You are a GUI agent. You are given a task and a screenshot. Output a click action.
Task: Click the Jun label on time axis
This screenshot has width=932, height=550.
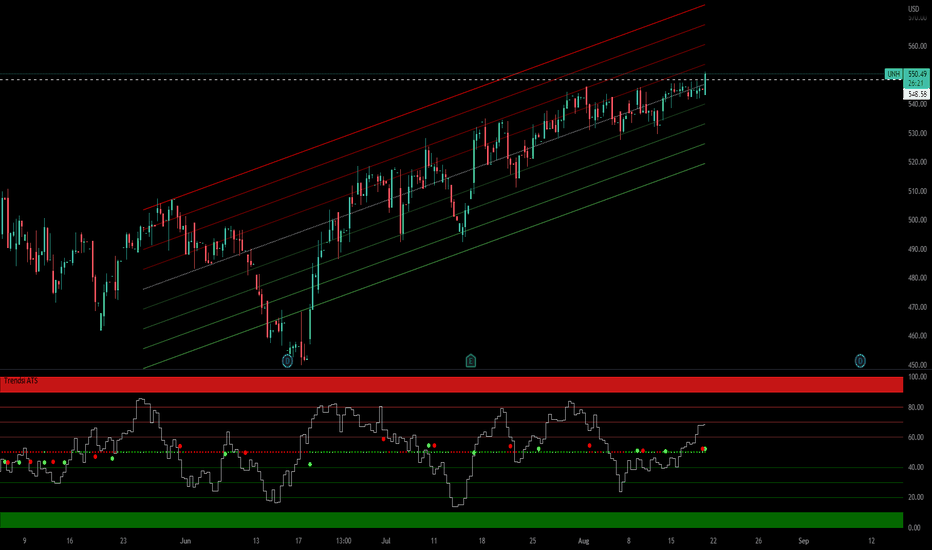(185, 541)
